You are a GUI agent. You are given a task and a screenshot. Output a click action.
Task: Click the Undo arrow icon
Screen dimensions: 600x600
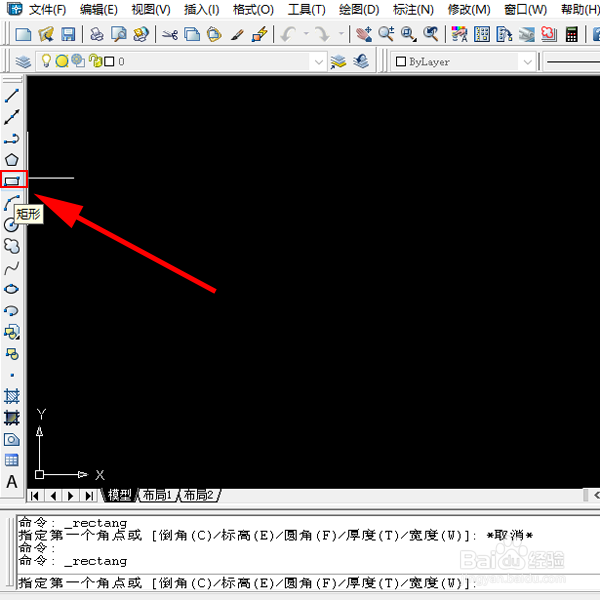[289, 34]
